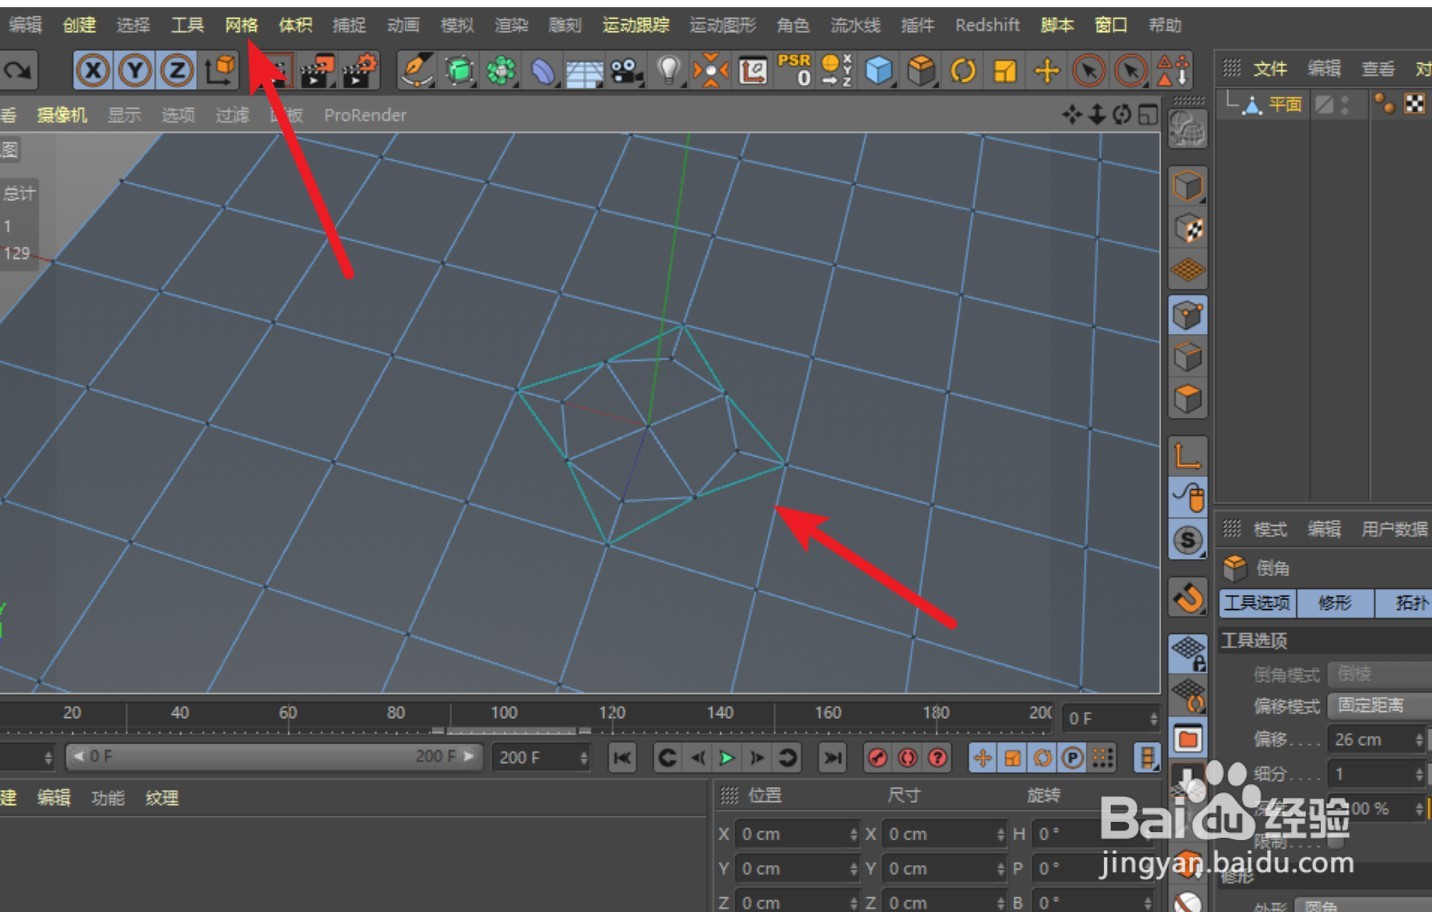The width and height of the screenshot is (1432, 912).
Task: Click the floor environment icon
Action: [584, 71]
